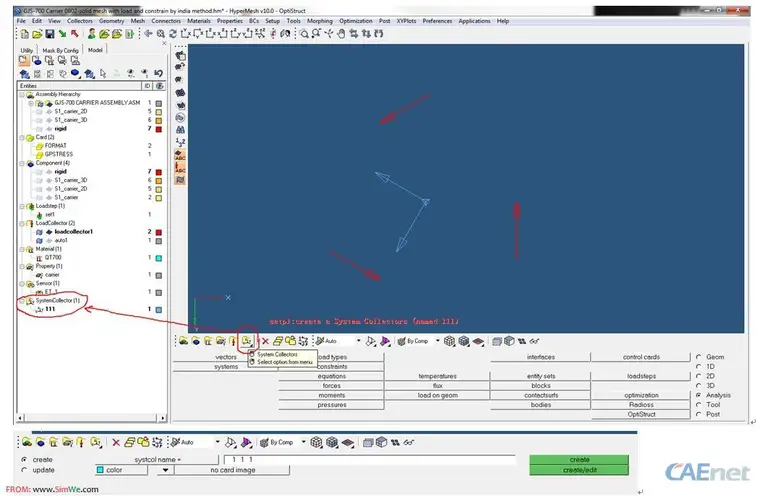Click the previous view arrow icon

[148, 33]
